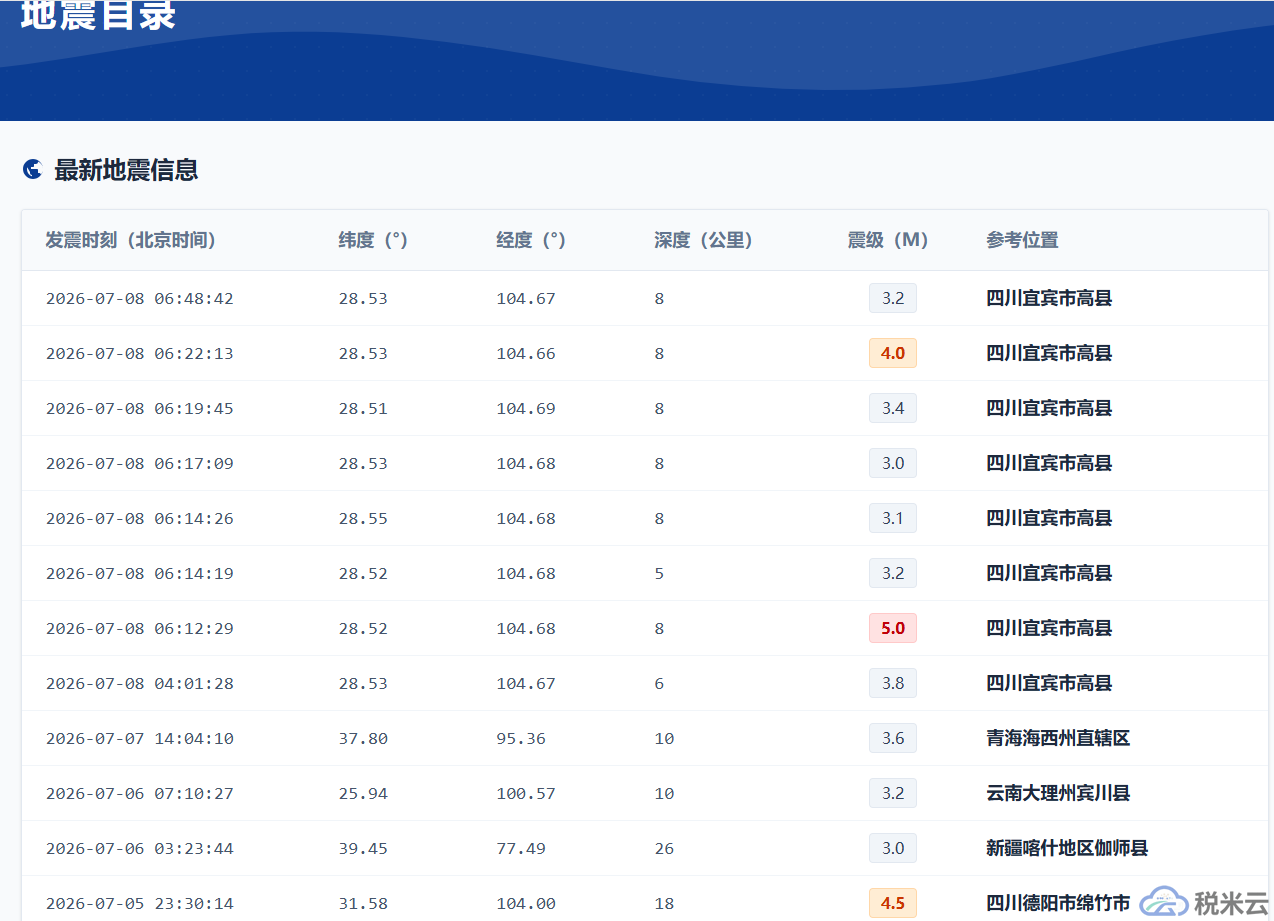Select the time 2026-07-06 03:23:44
The width and height of the screenshot is (1274, 921).
coord(140,849)
